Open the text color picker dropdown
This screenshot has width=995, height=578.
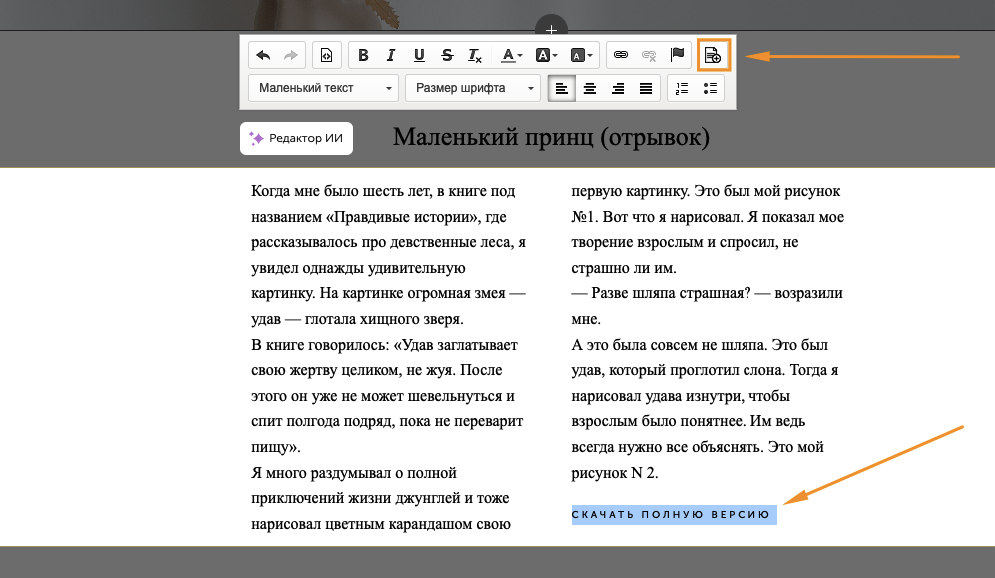(x=511, y=55)
